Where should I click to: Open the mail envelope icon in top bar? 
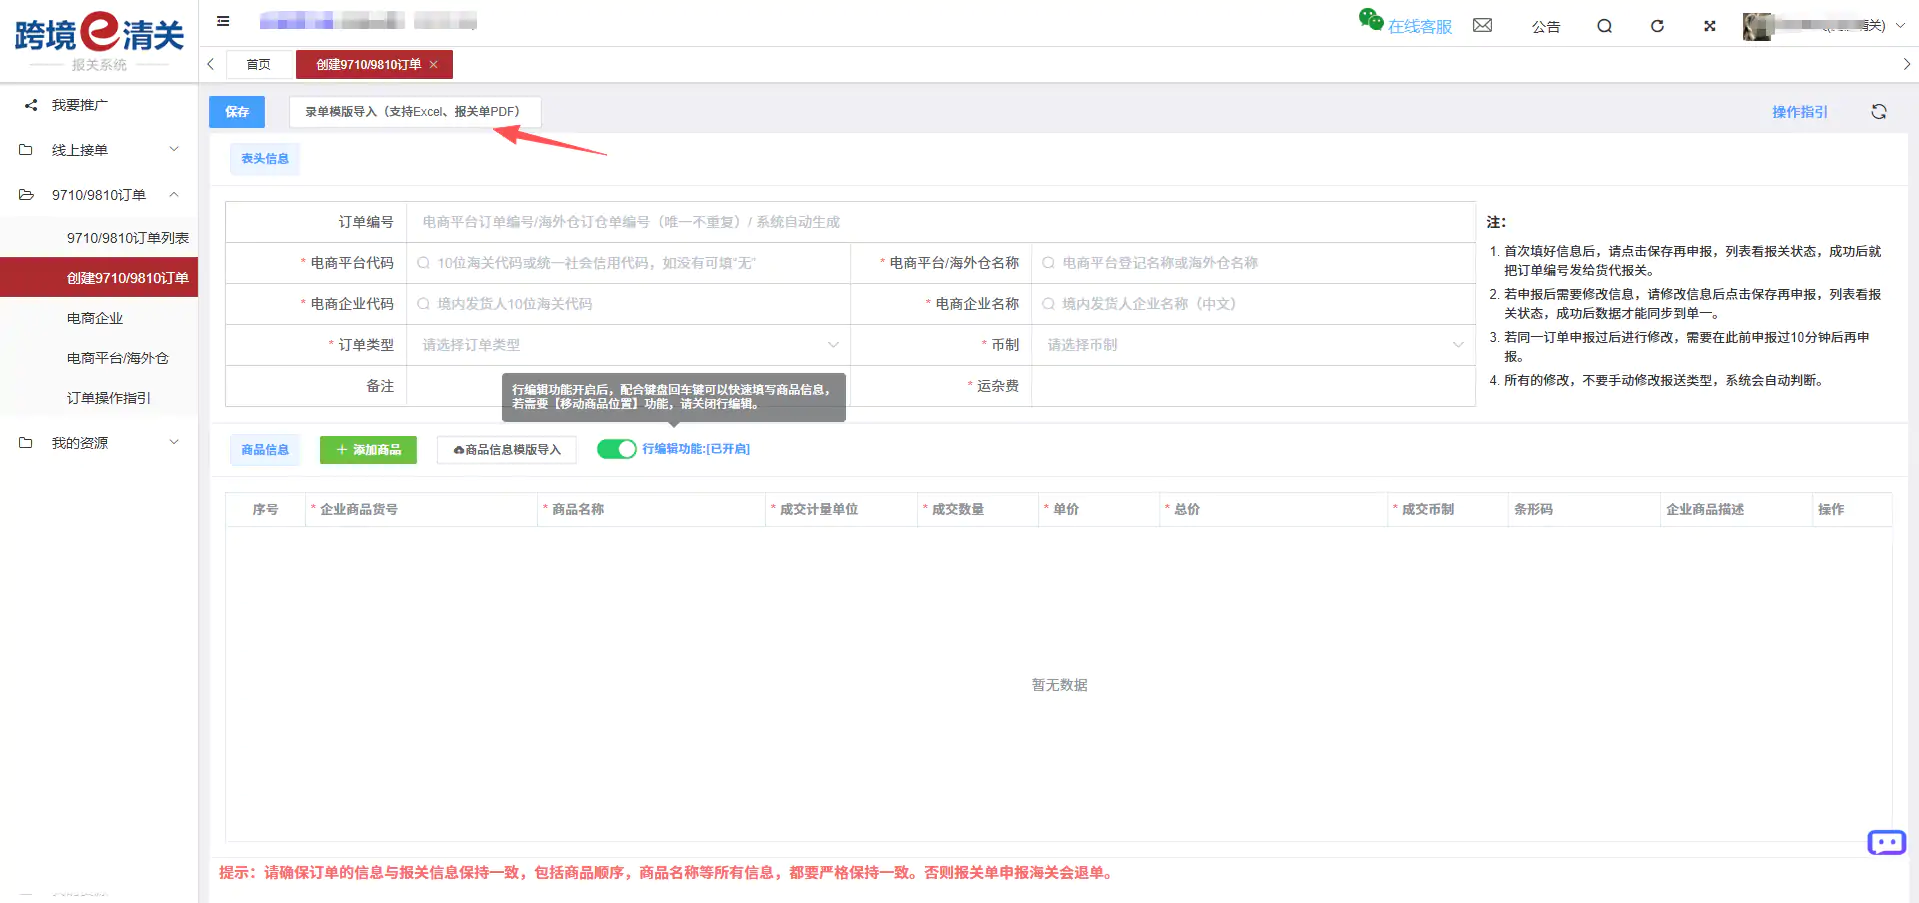[x=1482, y=25]
